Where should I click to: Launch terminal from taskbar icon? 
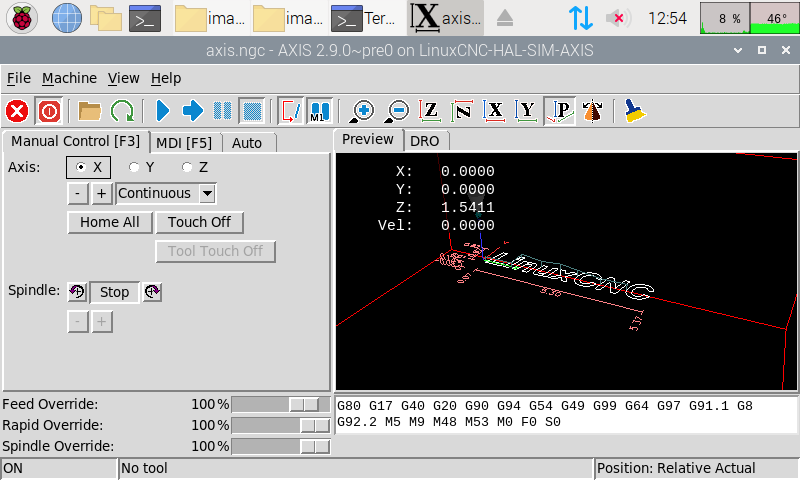tap(145, 18)
